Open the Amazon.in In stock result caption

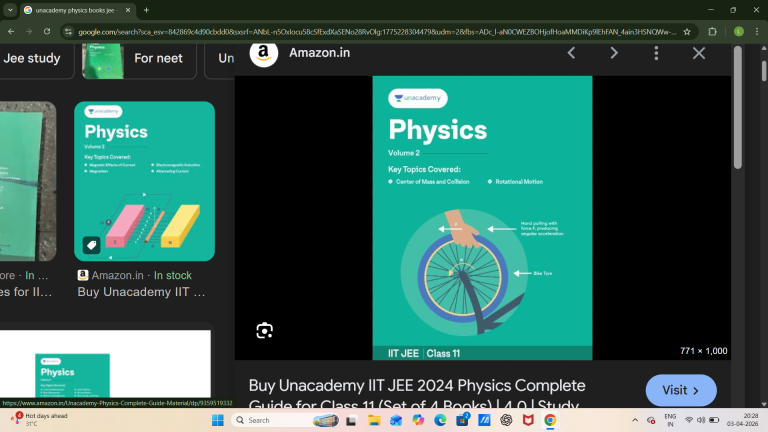(x=135, y=275)
